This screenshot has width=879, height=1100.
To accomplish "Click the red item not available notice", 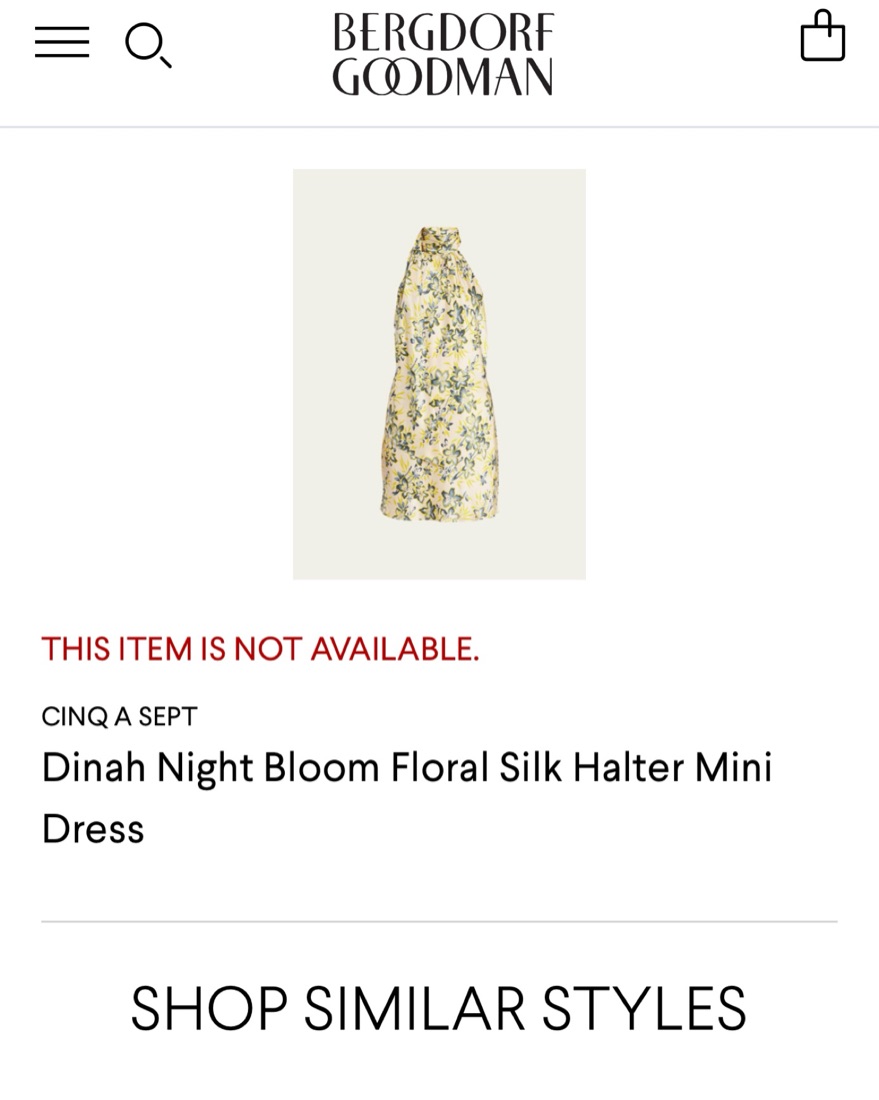I will (x=260, y=649).
